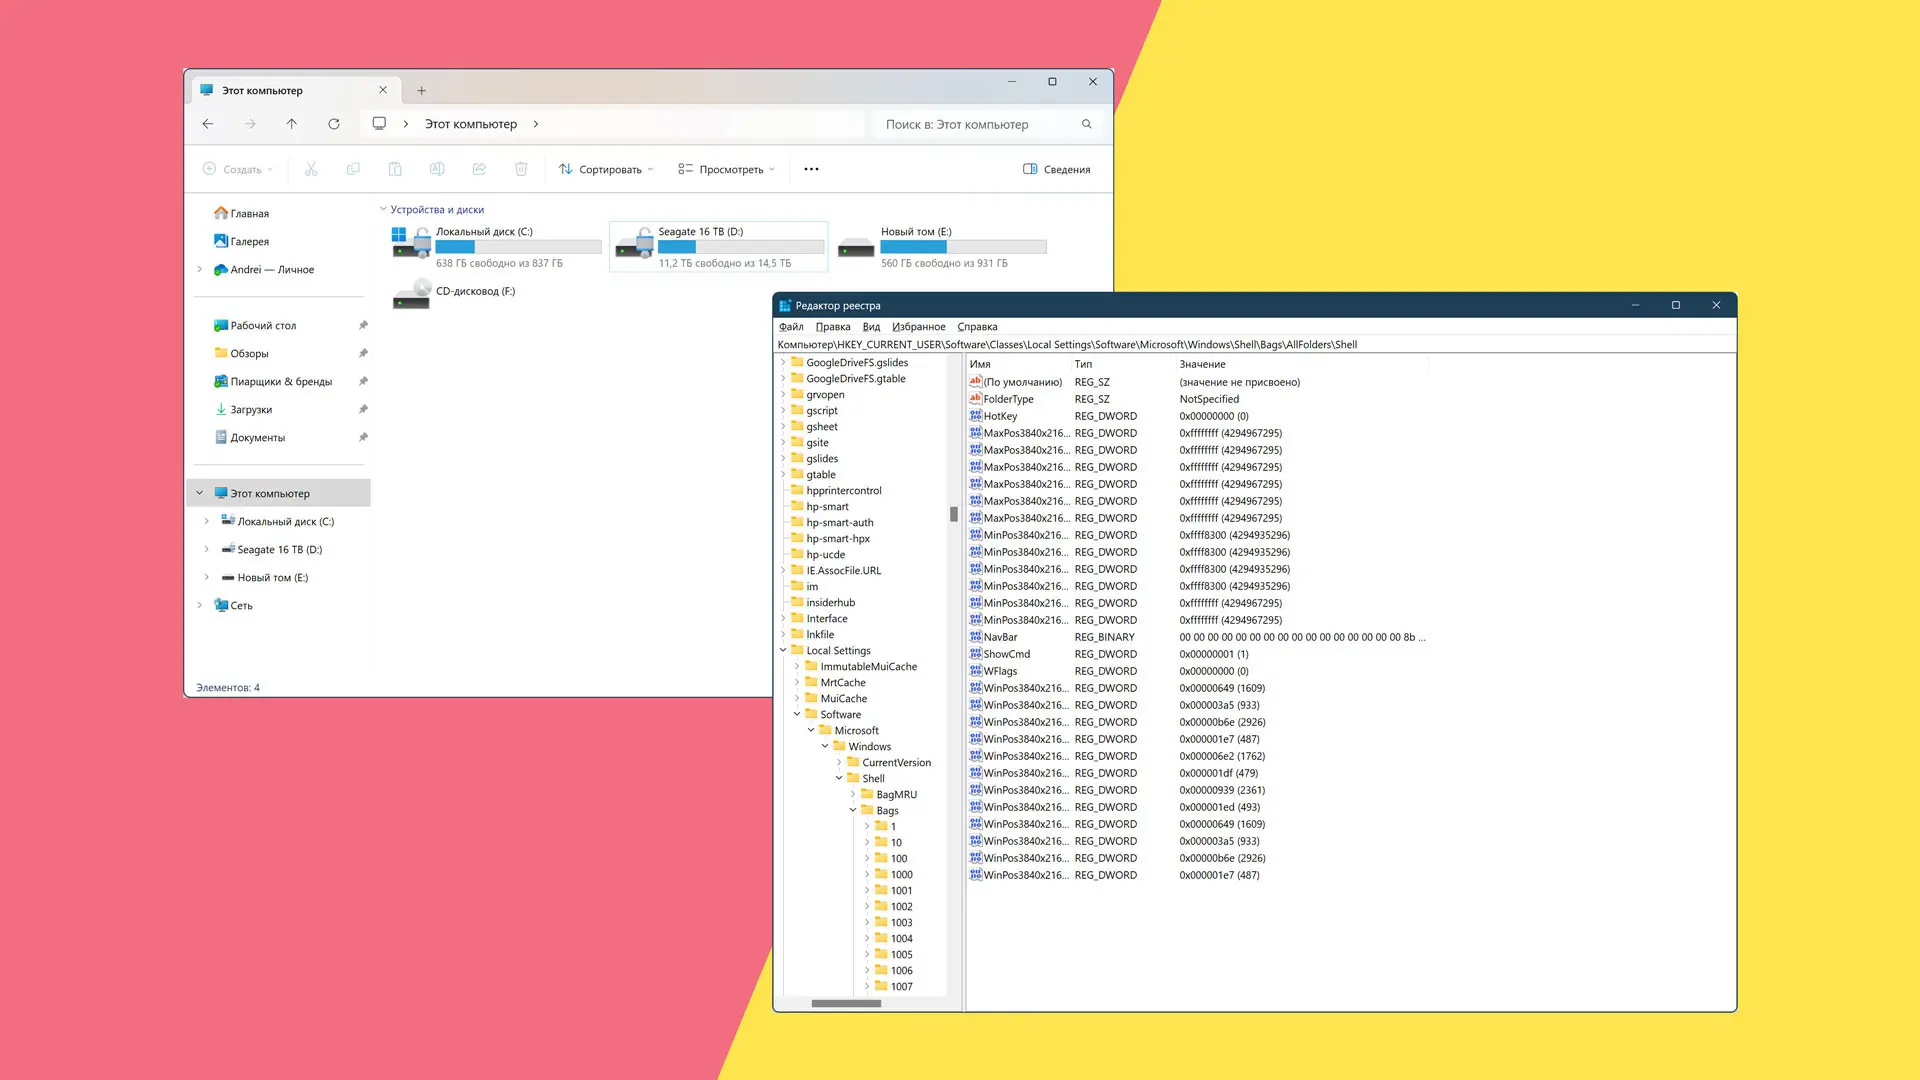The image size is (1920, 1080).
Task: Expand Seagate 16 ТВ (D:) in sidebar
Action: tap(207, 549)
